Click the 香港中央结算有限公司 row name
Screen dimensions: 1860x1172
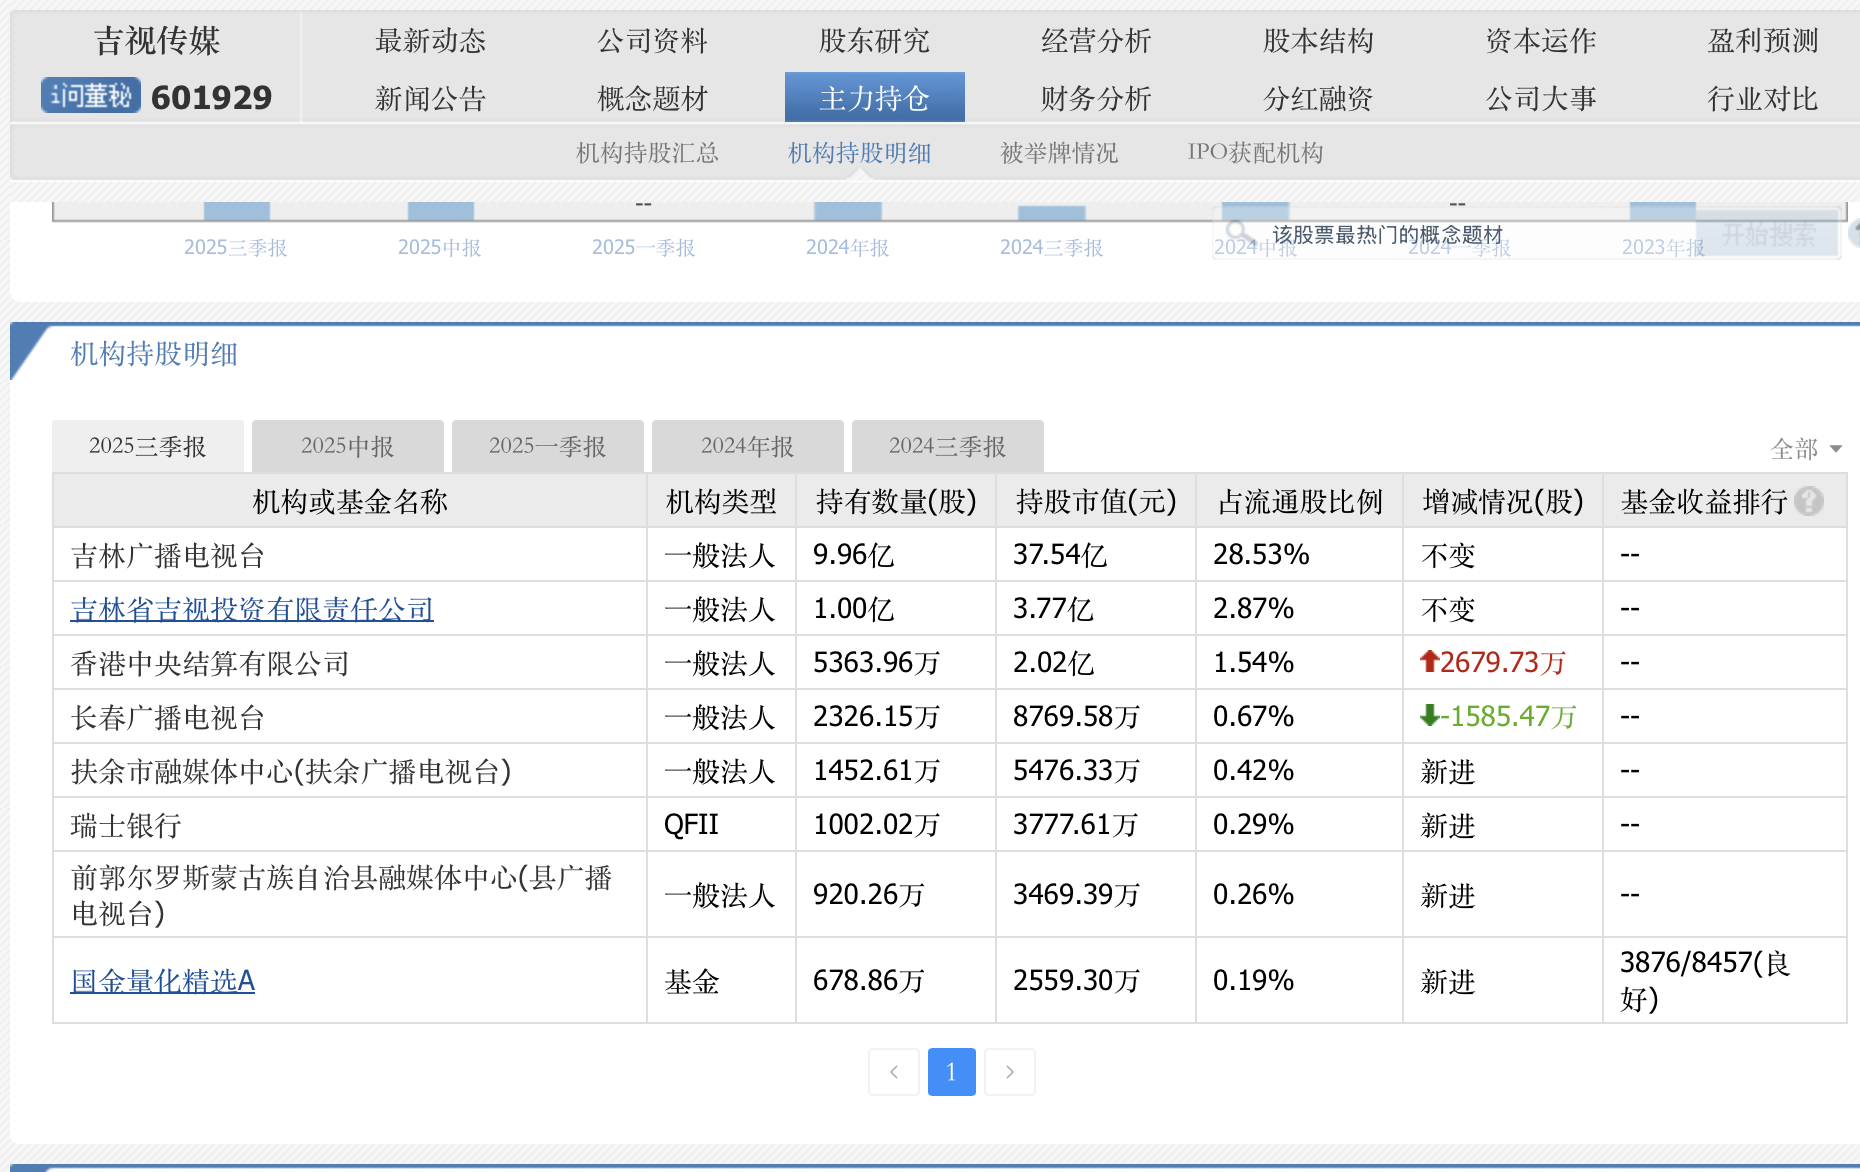[210, 663]
